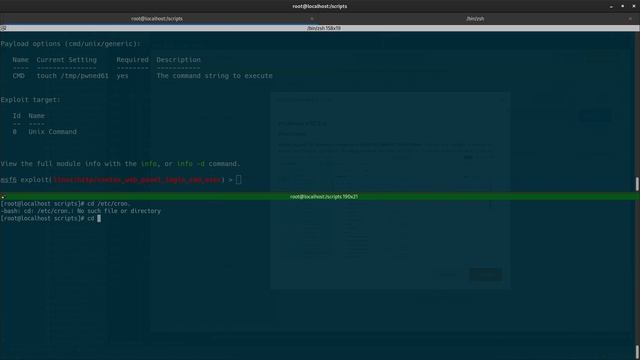Click the 'Unix Command' target name
This screenshot has width=640, height=360.
(52, 132)
